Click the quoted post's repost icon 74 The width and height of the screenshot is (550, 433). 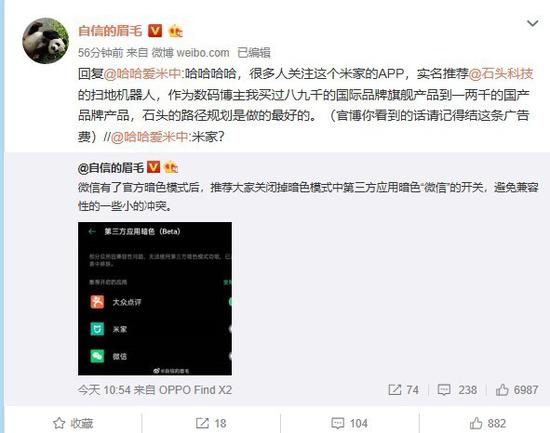pos(403,390)
